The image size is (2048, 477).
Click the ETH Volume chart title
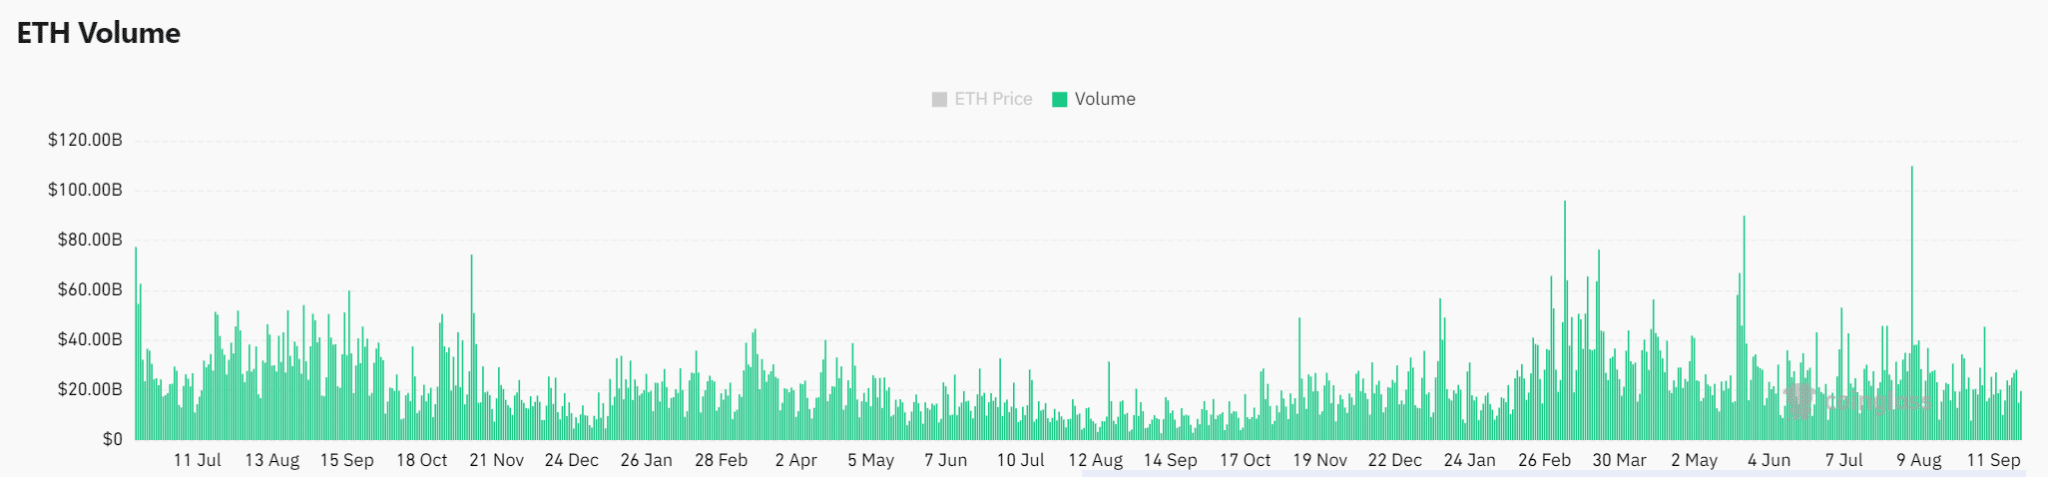[99, 33]
